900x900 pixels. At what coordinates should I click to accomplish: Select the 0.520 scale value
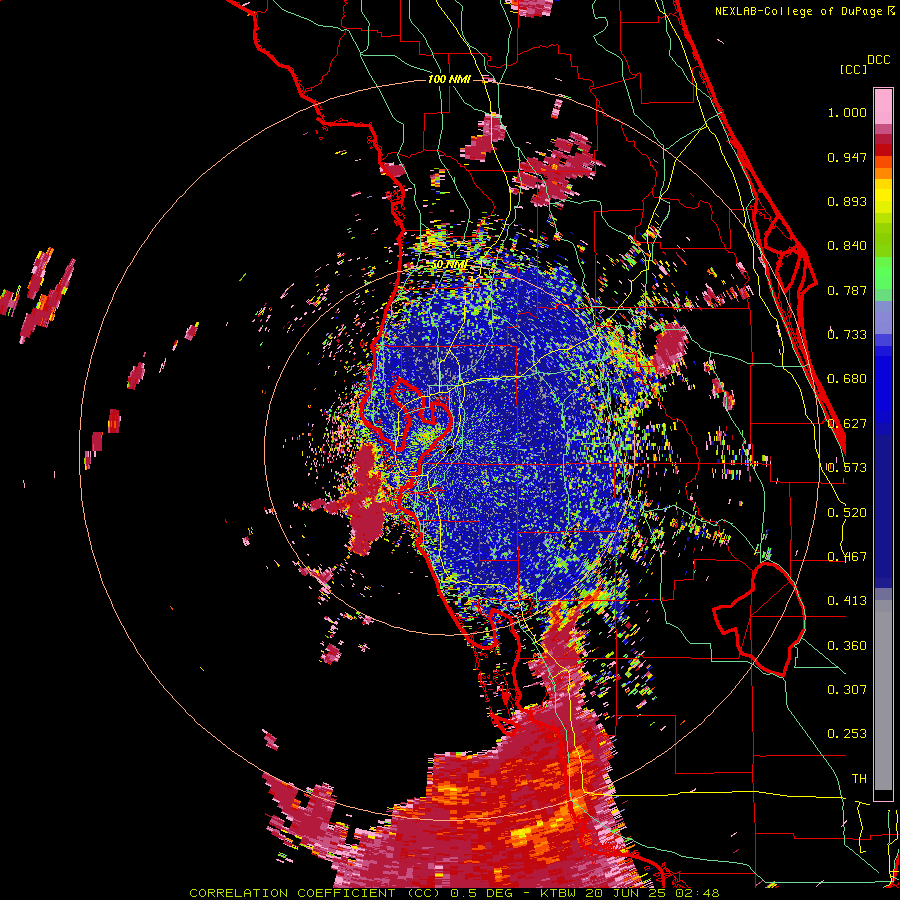847,513
